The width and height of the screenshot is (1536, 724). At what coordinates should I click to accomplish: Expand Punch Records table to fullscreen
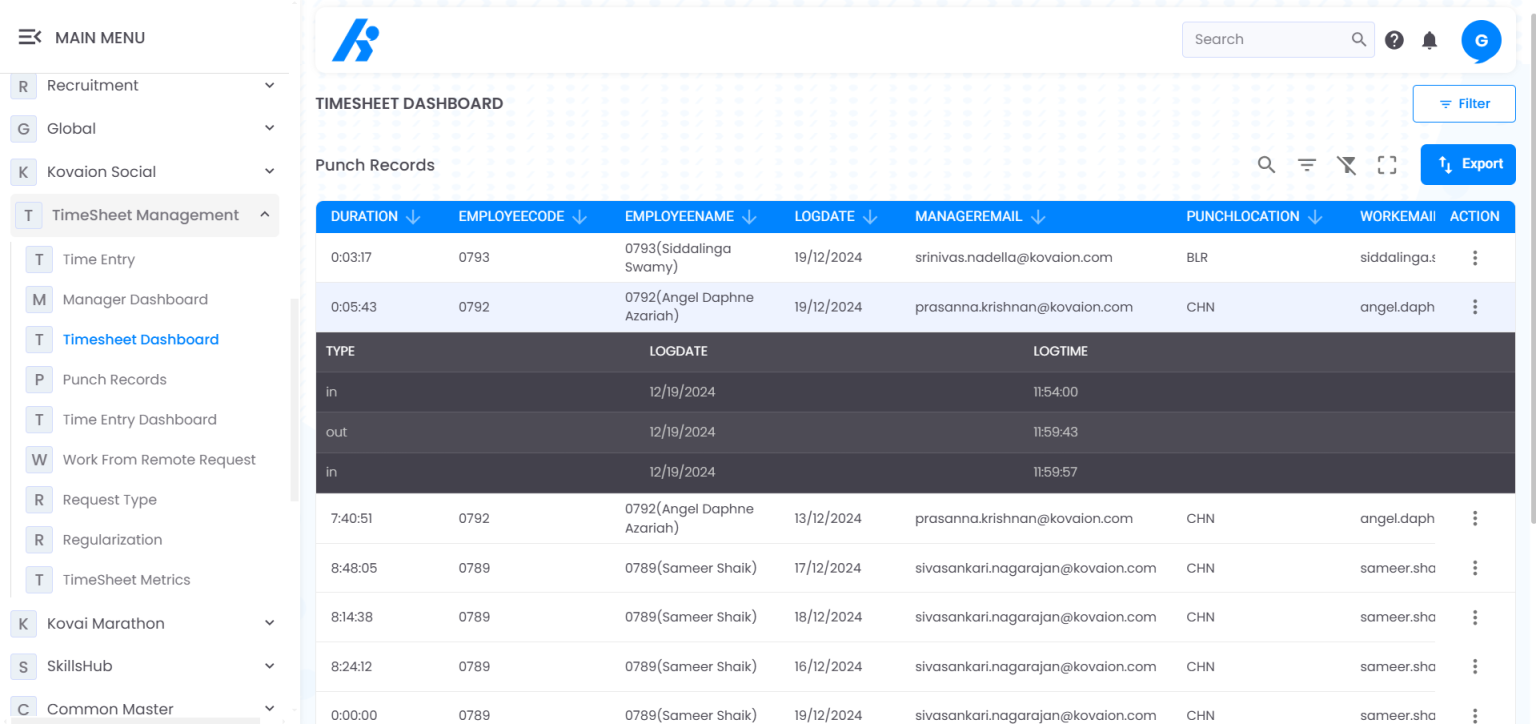coord(1386,164)
